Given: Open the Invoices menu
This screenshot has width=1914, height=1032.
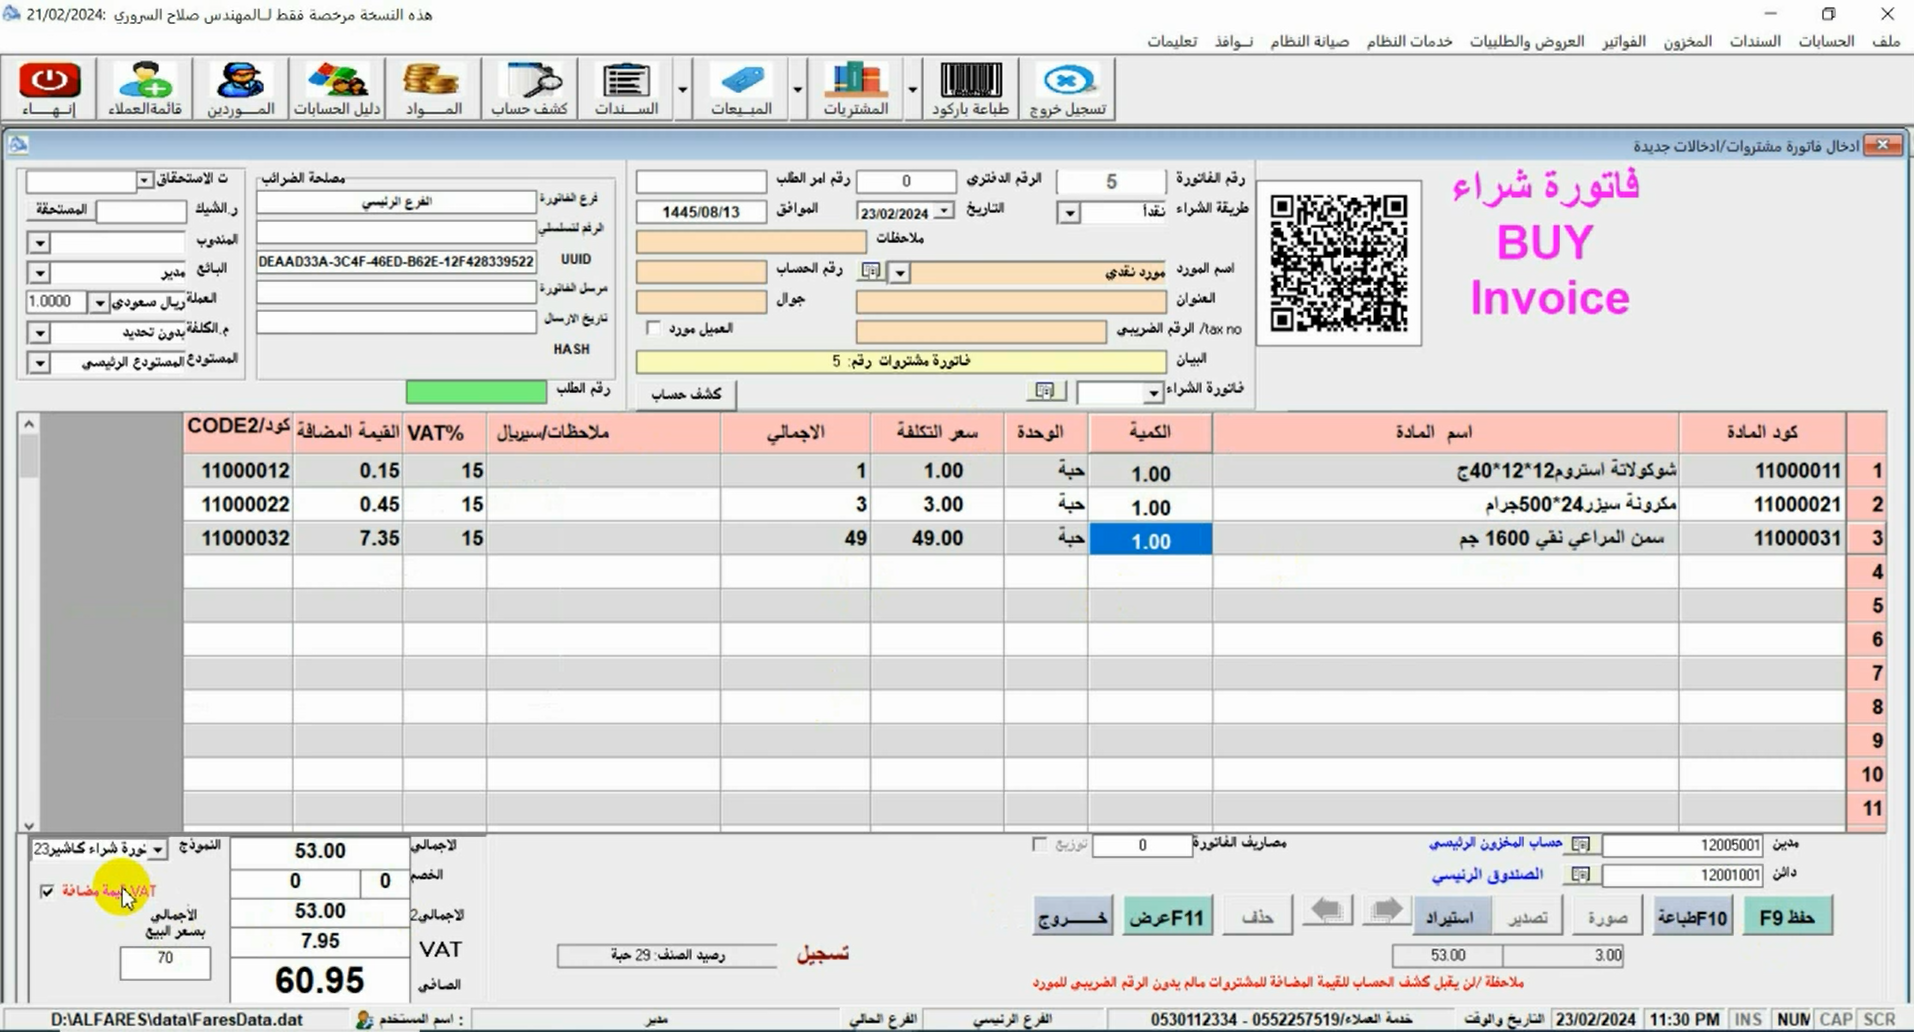Looking at the screenshot, I should click(x=1624, y=41).
